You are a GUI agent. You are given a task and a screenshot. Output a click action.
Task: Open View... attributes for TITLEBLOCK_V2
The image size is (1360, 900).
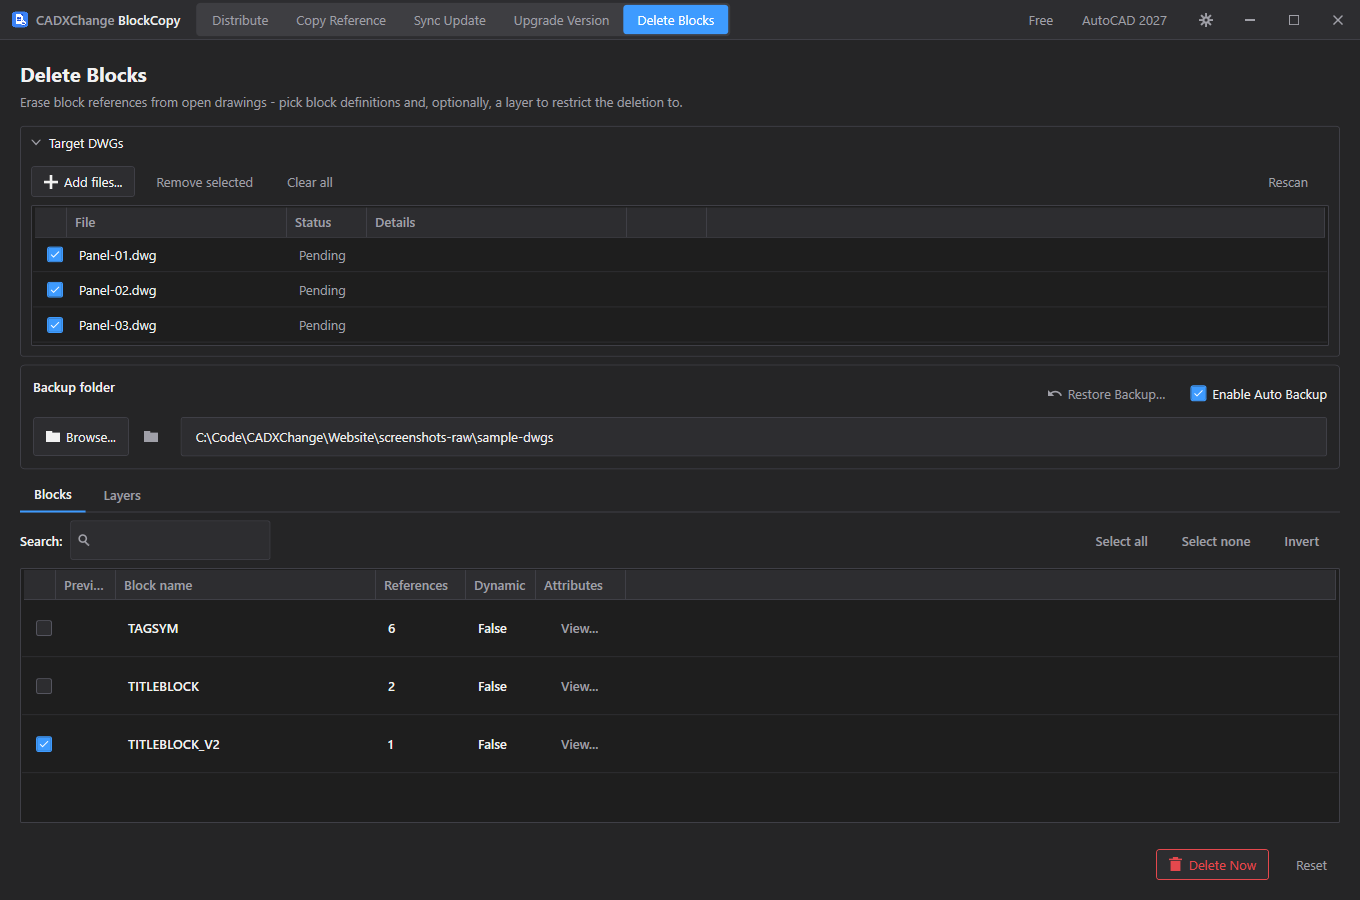click(579, 744)
